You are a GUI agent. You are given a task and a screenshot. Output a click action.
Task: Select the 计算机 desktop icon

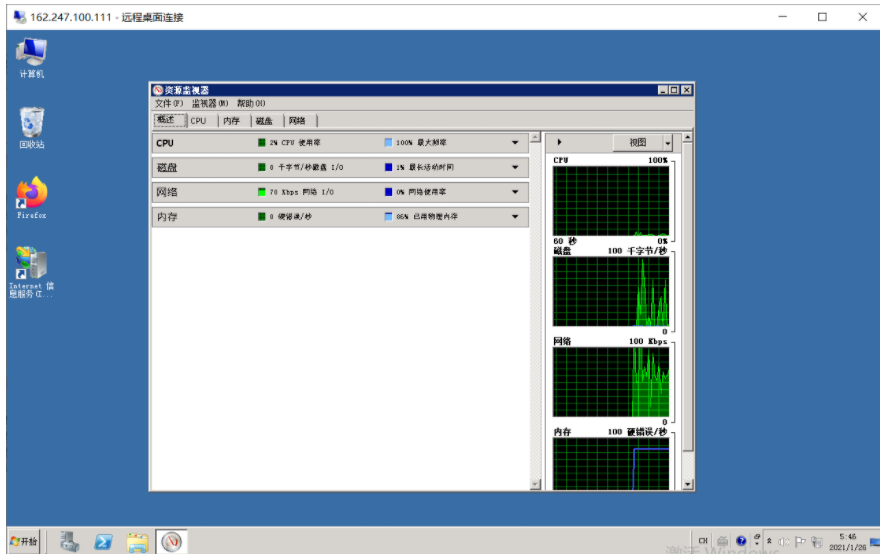pyautogui.click(x=32, y=54)
